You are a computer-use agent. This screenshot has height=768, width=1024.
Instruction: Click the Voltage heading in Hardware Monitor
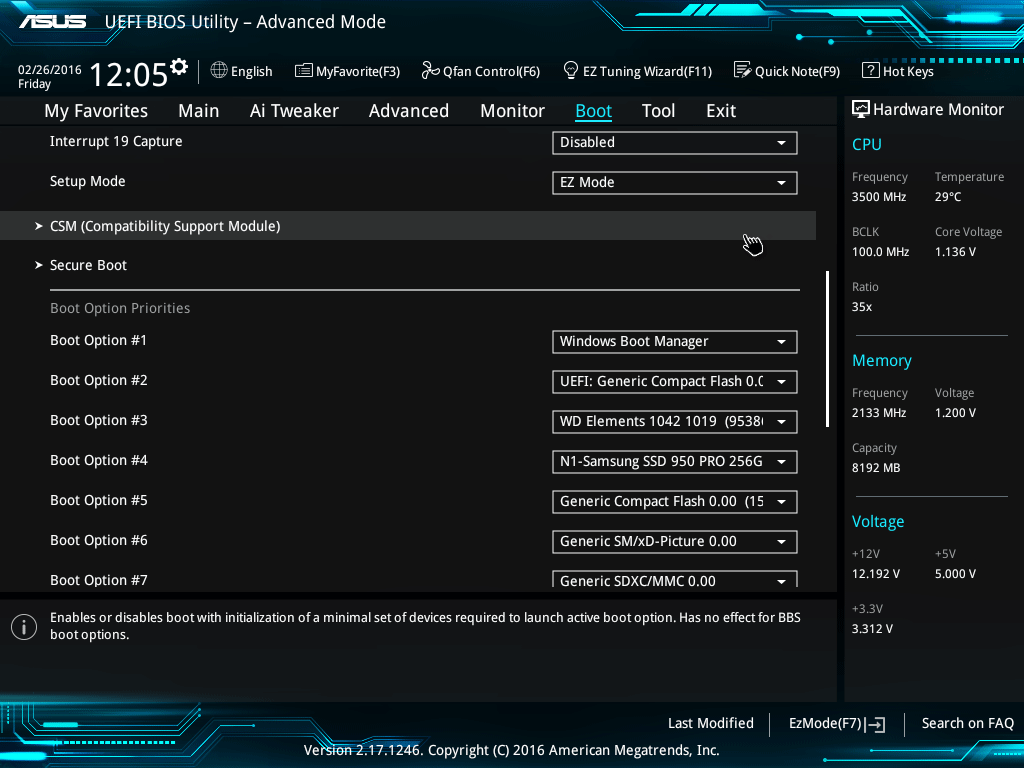[878, 522]
